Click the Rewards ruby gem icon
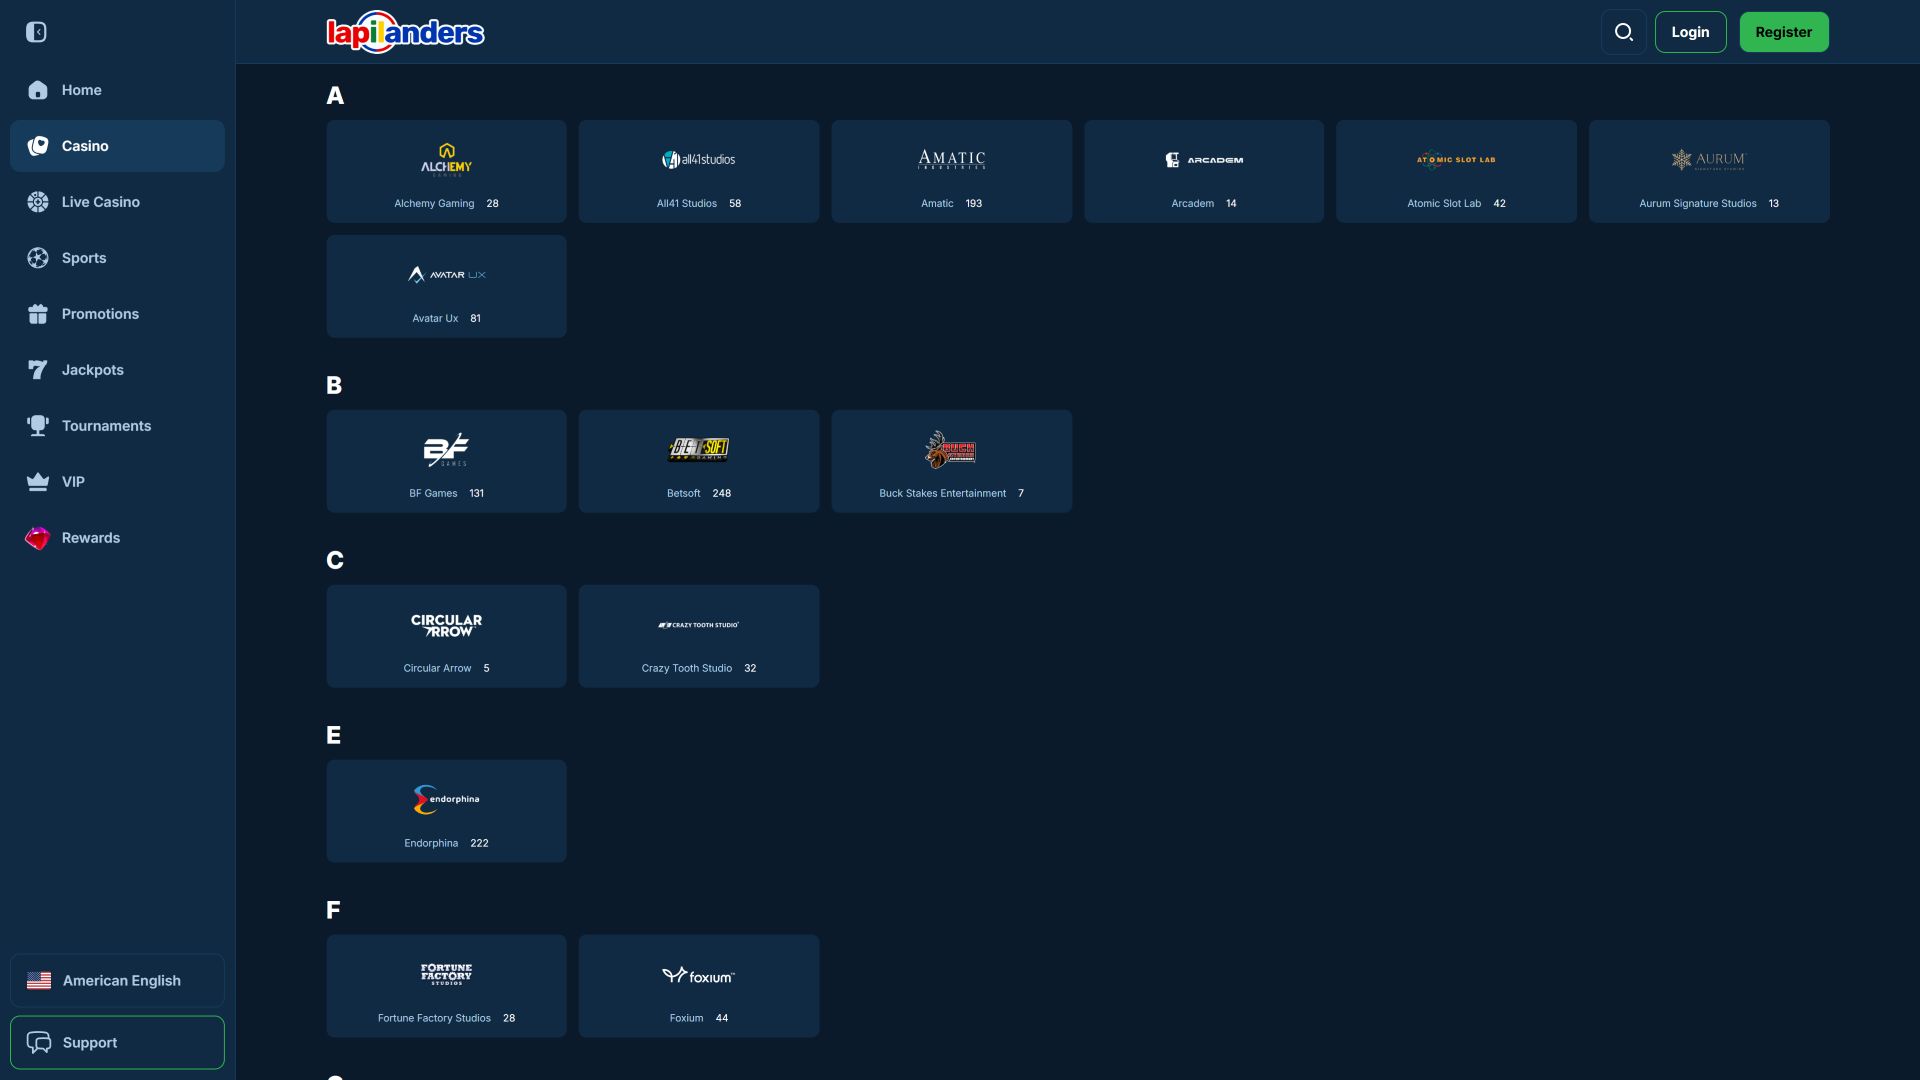The width and height of the screenshot is (1920, 1080). click(x=38, y=538)
